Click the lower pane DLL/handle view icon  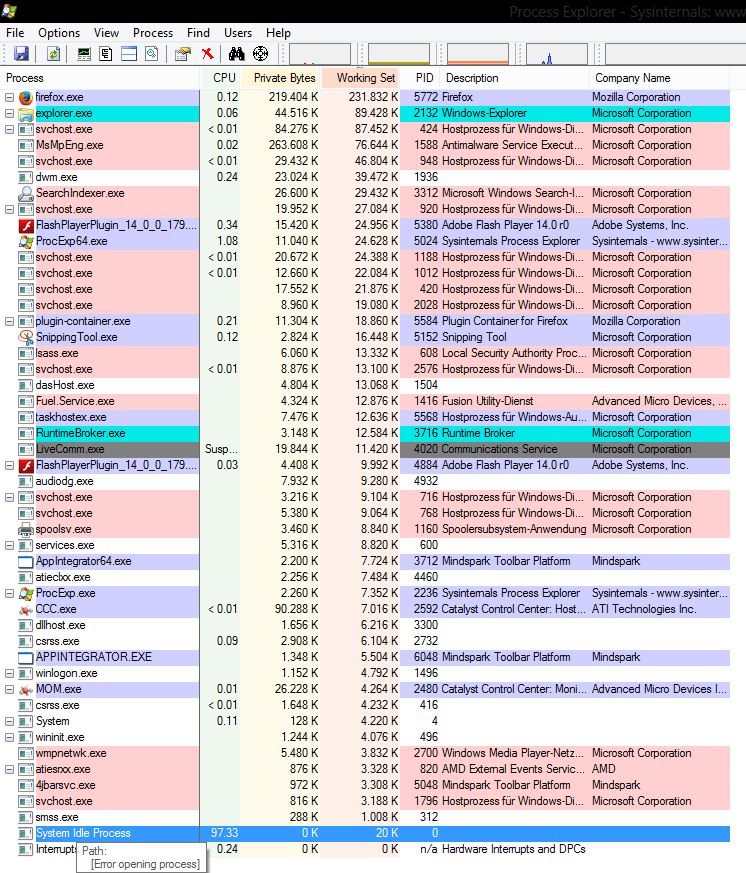[151, 54]
